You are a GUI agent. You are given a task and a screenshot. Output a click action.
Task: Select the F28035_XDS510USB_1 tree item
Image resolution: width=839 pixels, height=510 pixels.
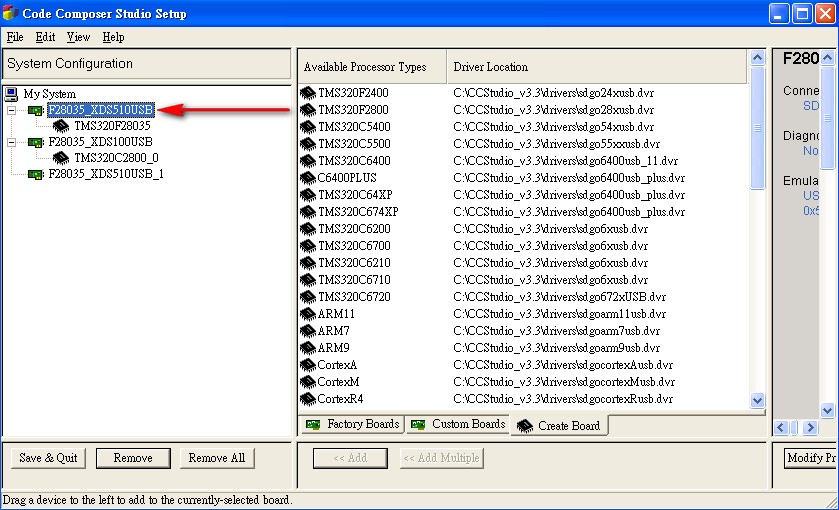(x=106, y=174)
